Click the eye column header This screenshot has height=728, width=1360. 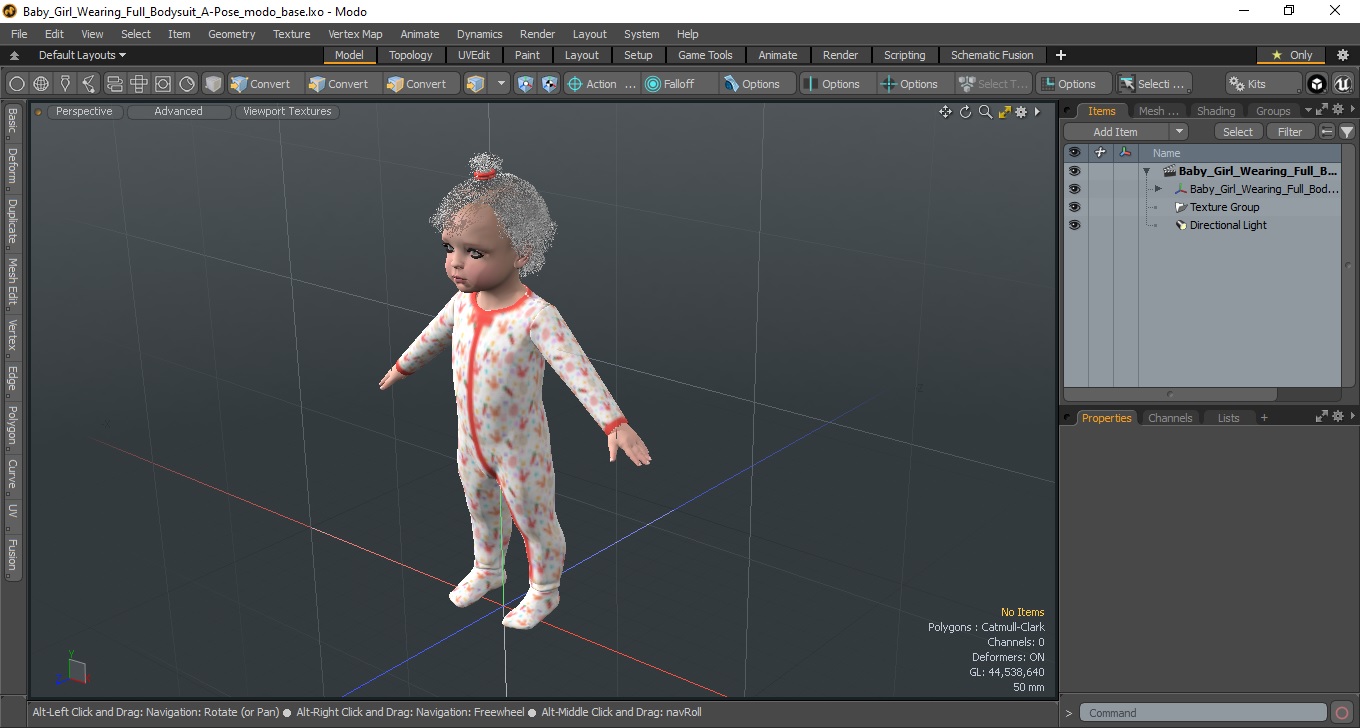coord(1075,153)
